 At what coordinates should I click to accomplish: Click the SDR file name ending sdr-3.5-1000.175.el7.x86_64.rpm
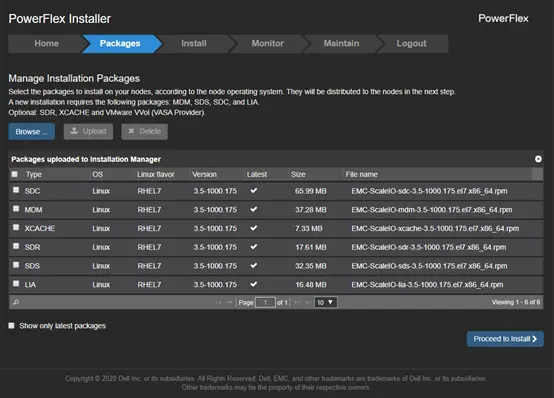429,247
